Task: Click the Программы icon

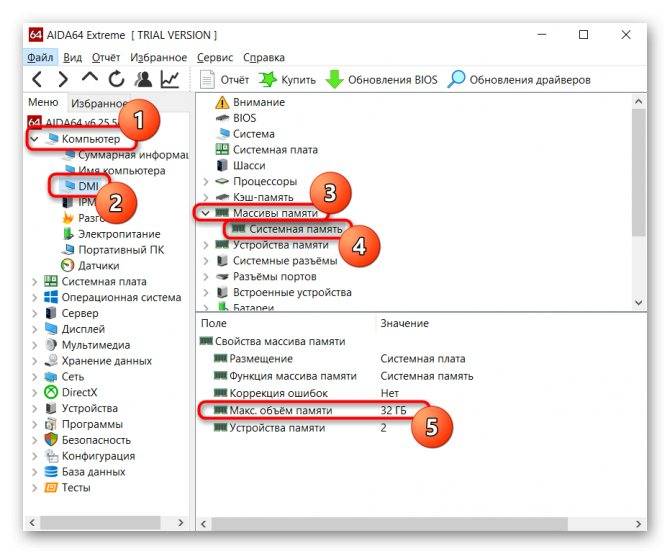Action: 51,424
